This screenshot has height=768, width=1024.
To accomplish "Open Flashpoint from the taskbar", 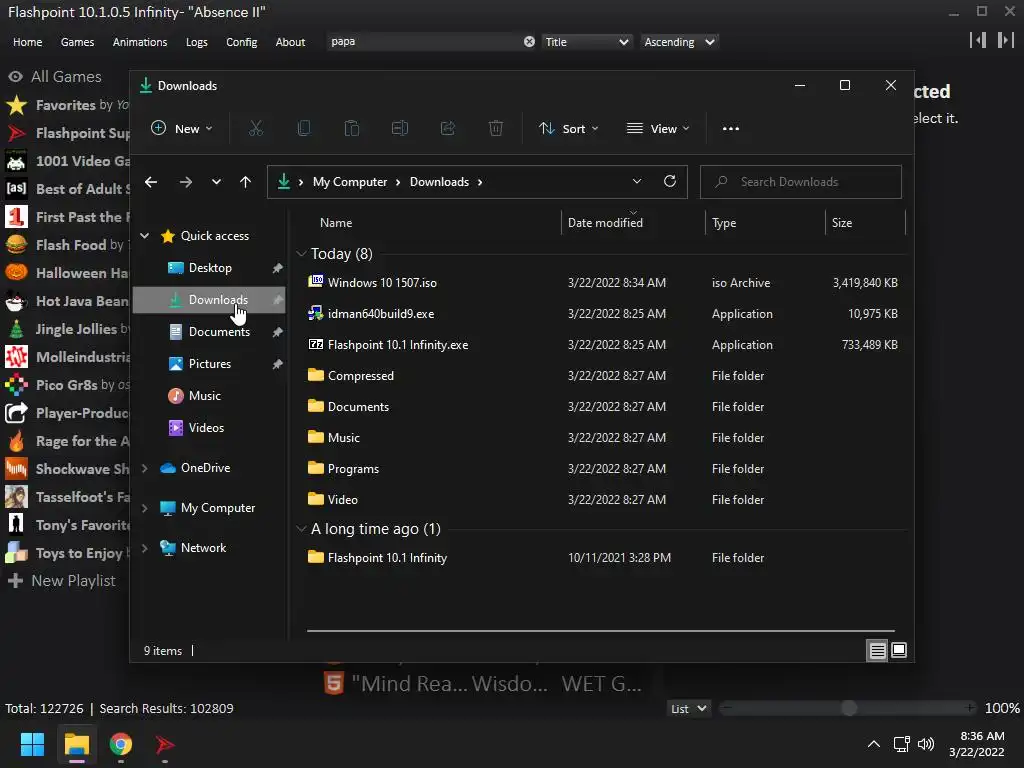I will point(165,744).
